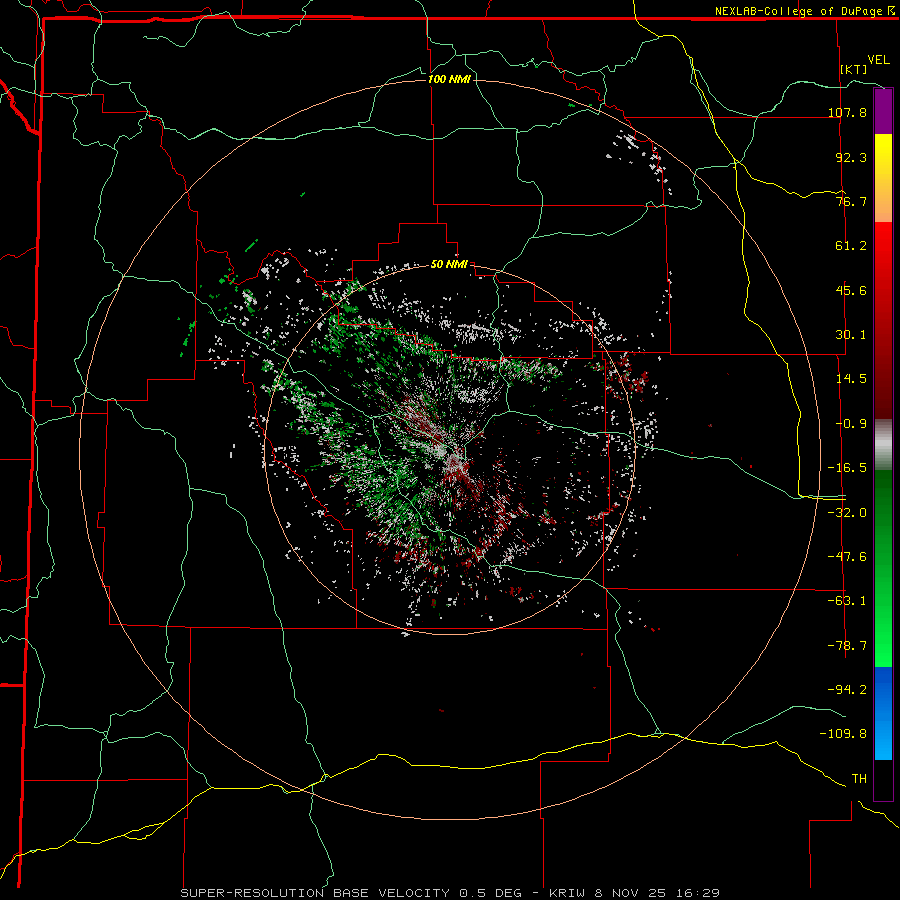Click the 92.3 velocity label
The image size is (900, 900).
851,157
